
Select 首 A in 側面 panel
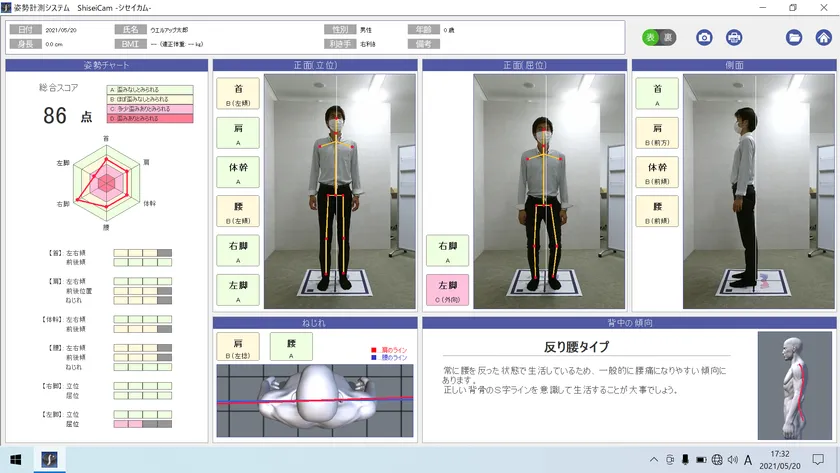tap(657, 94)
